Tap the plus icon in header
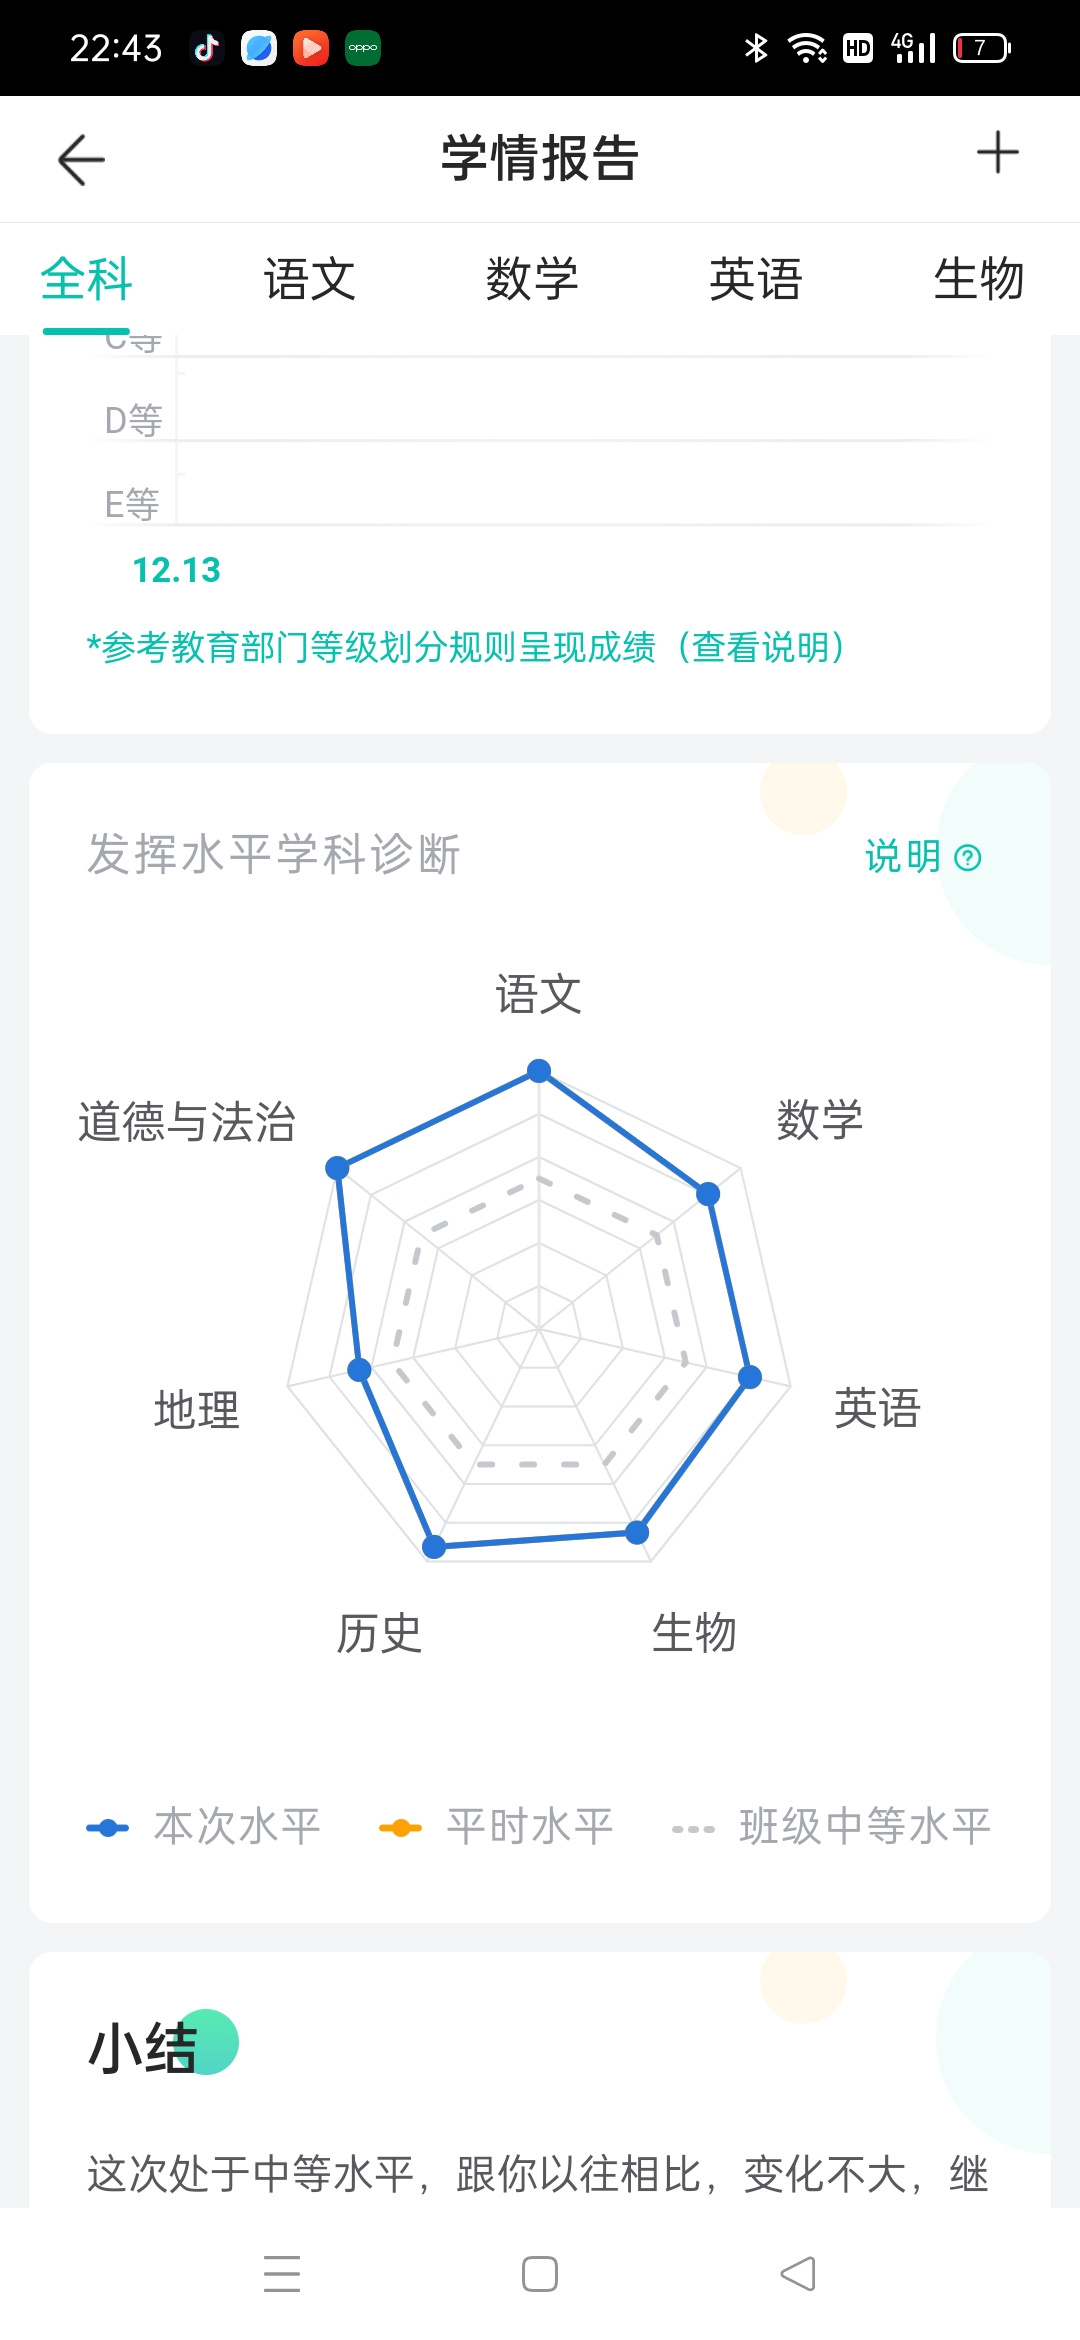Screen dimensions: 1080x2340 (x=997, y=153)
